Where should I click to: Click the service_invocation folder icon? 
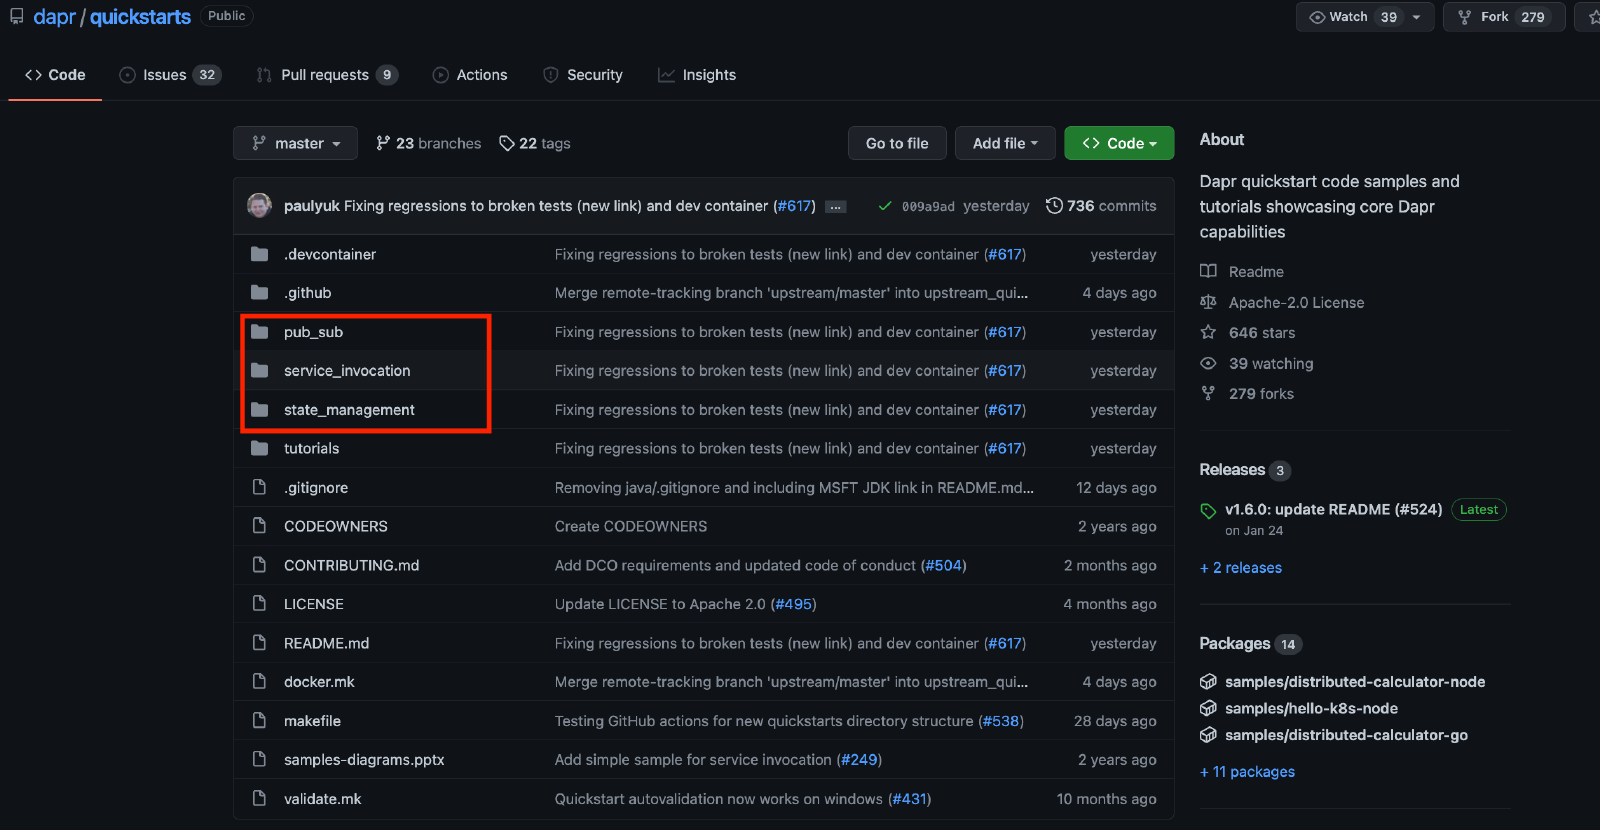pos(260,371)
